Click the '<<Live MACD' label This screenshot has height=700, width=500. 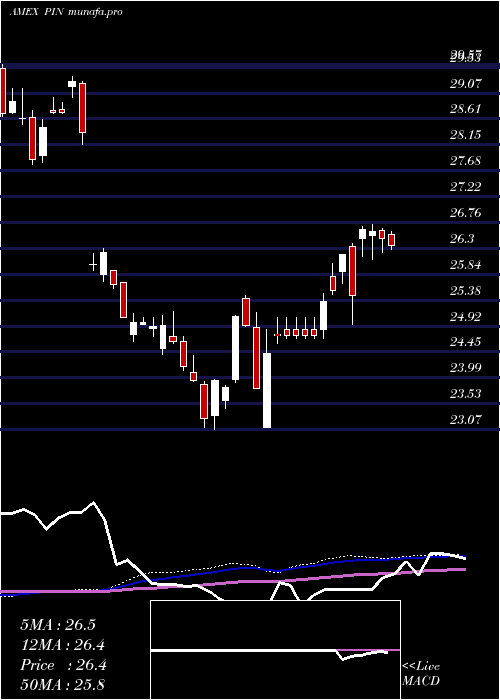pyautogui.click(x=421, y=673)
